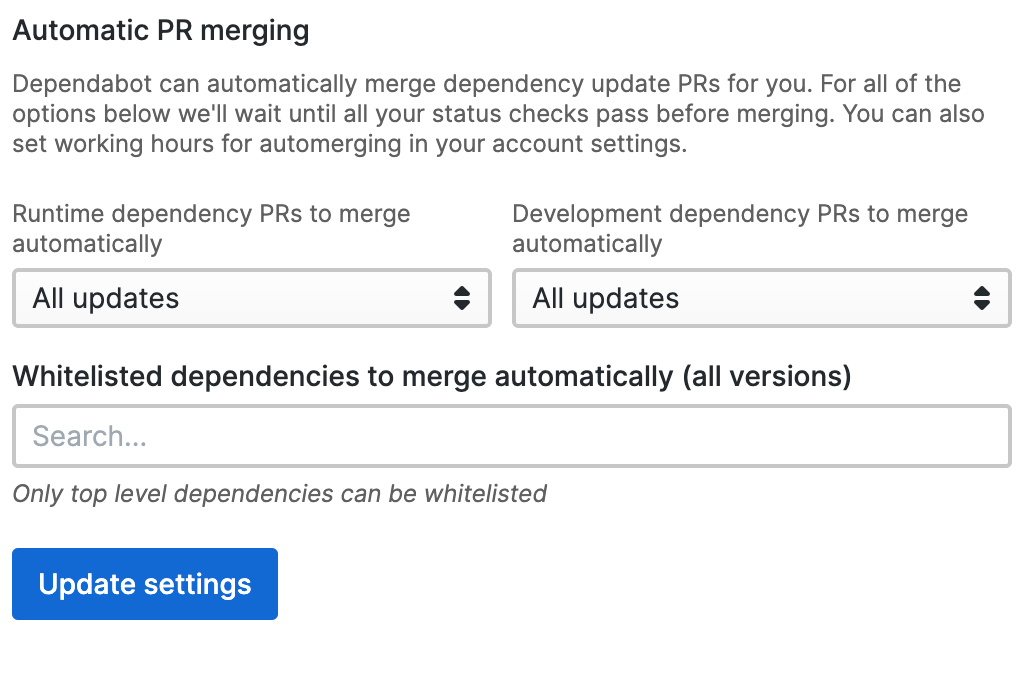Viewport: 1036px width, 676px height.
Task: Click the italic top-level dependencies note
Action: tap(278, 494)
